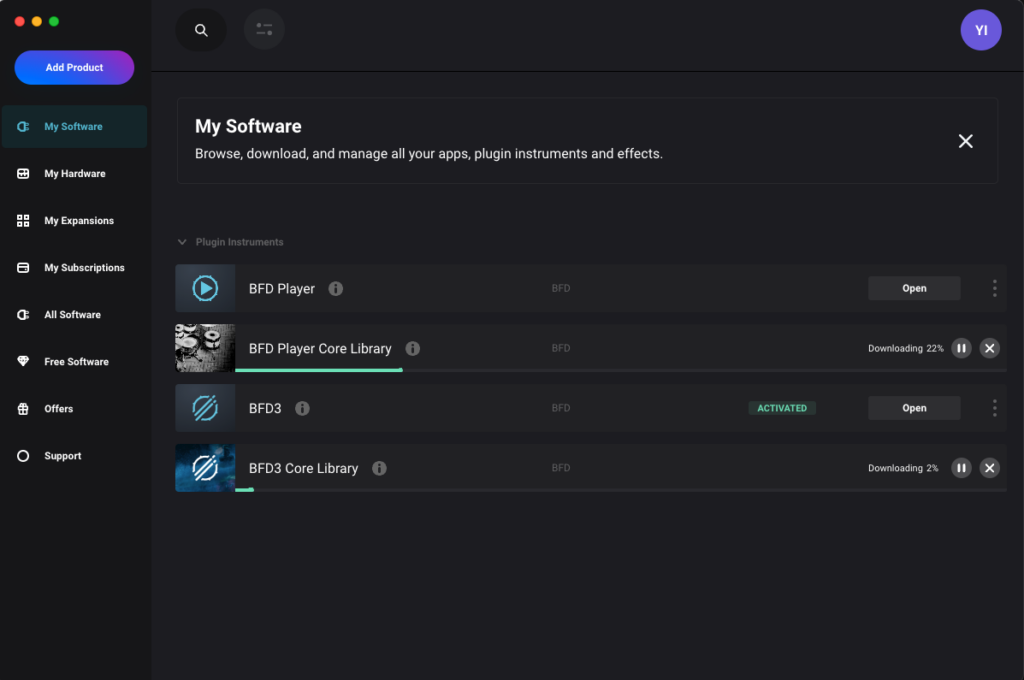Show info for BFD3

pyautogui.click(x=302, y=408)
